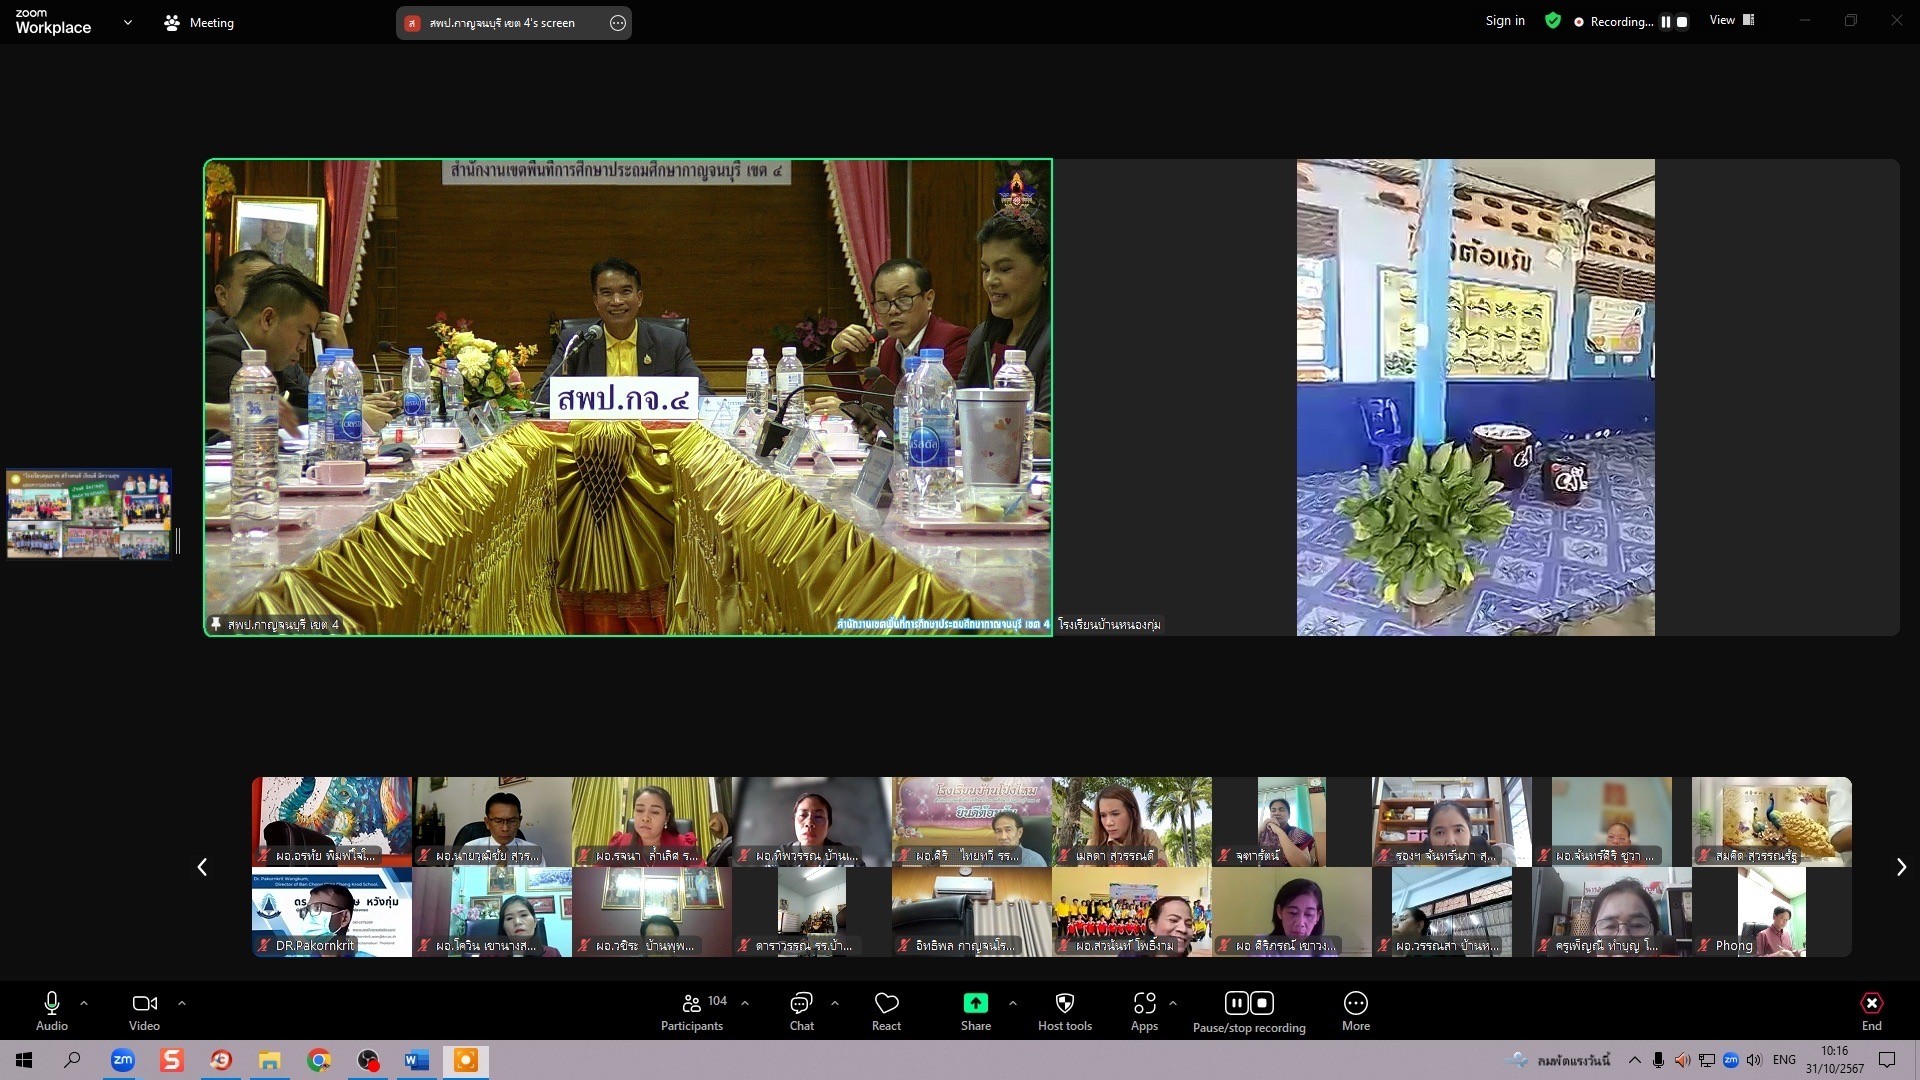Expand share options arrow
The image size is (1920, 1080).
[x=1013, y=1002]
